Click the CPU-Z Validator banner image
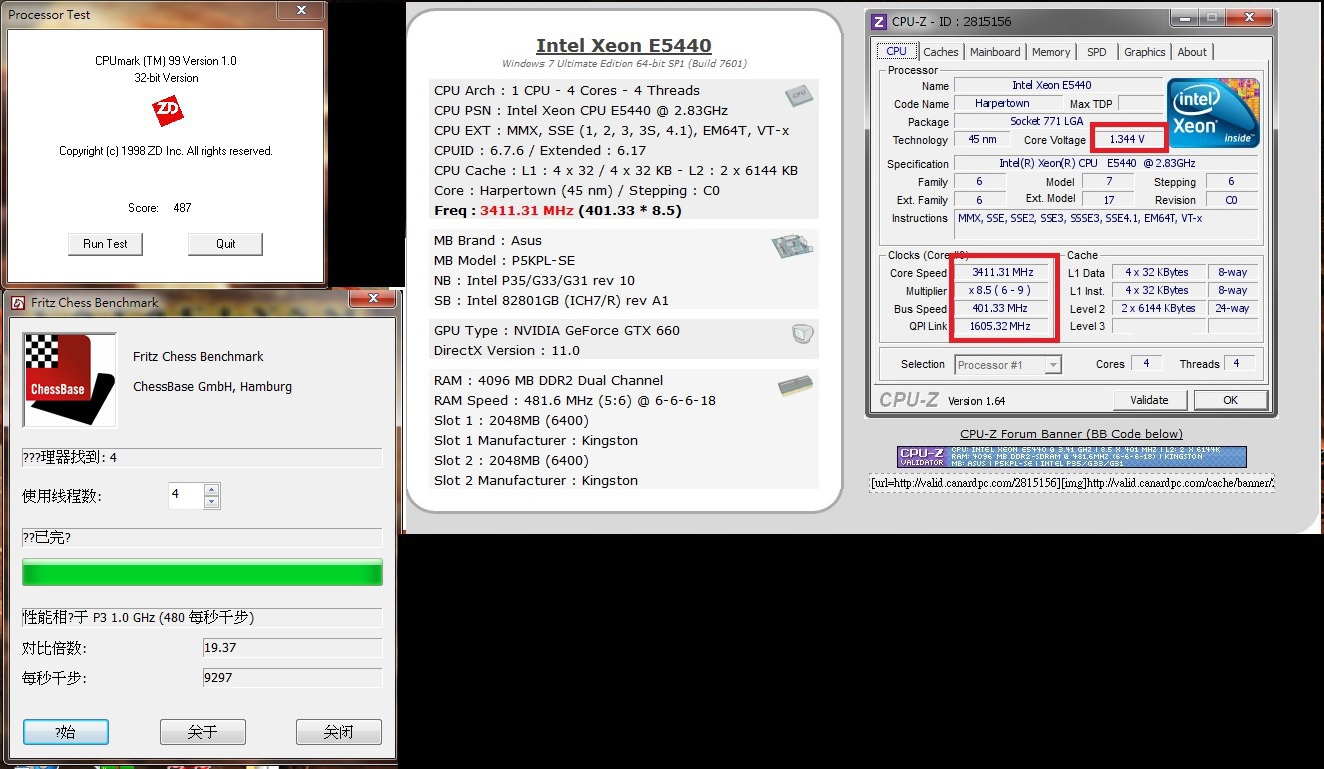 [1072, 457]
